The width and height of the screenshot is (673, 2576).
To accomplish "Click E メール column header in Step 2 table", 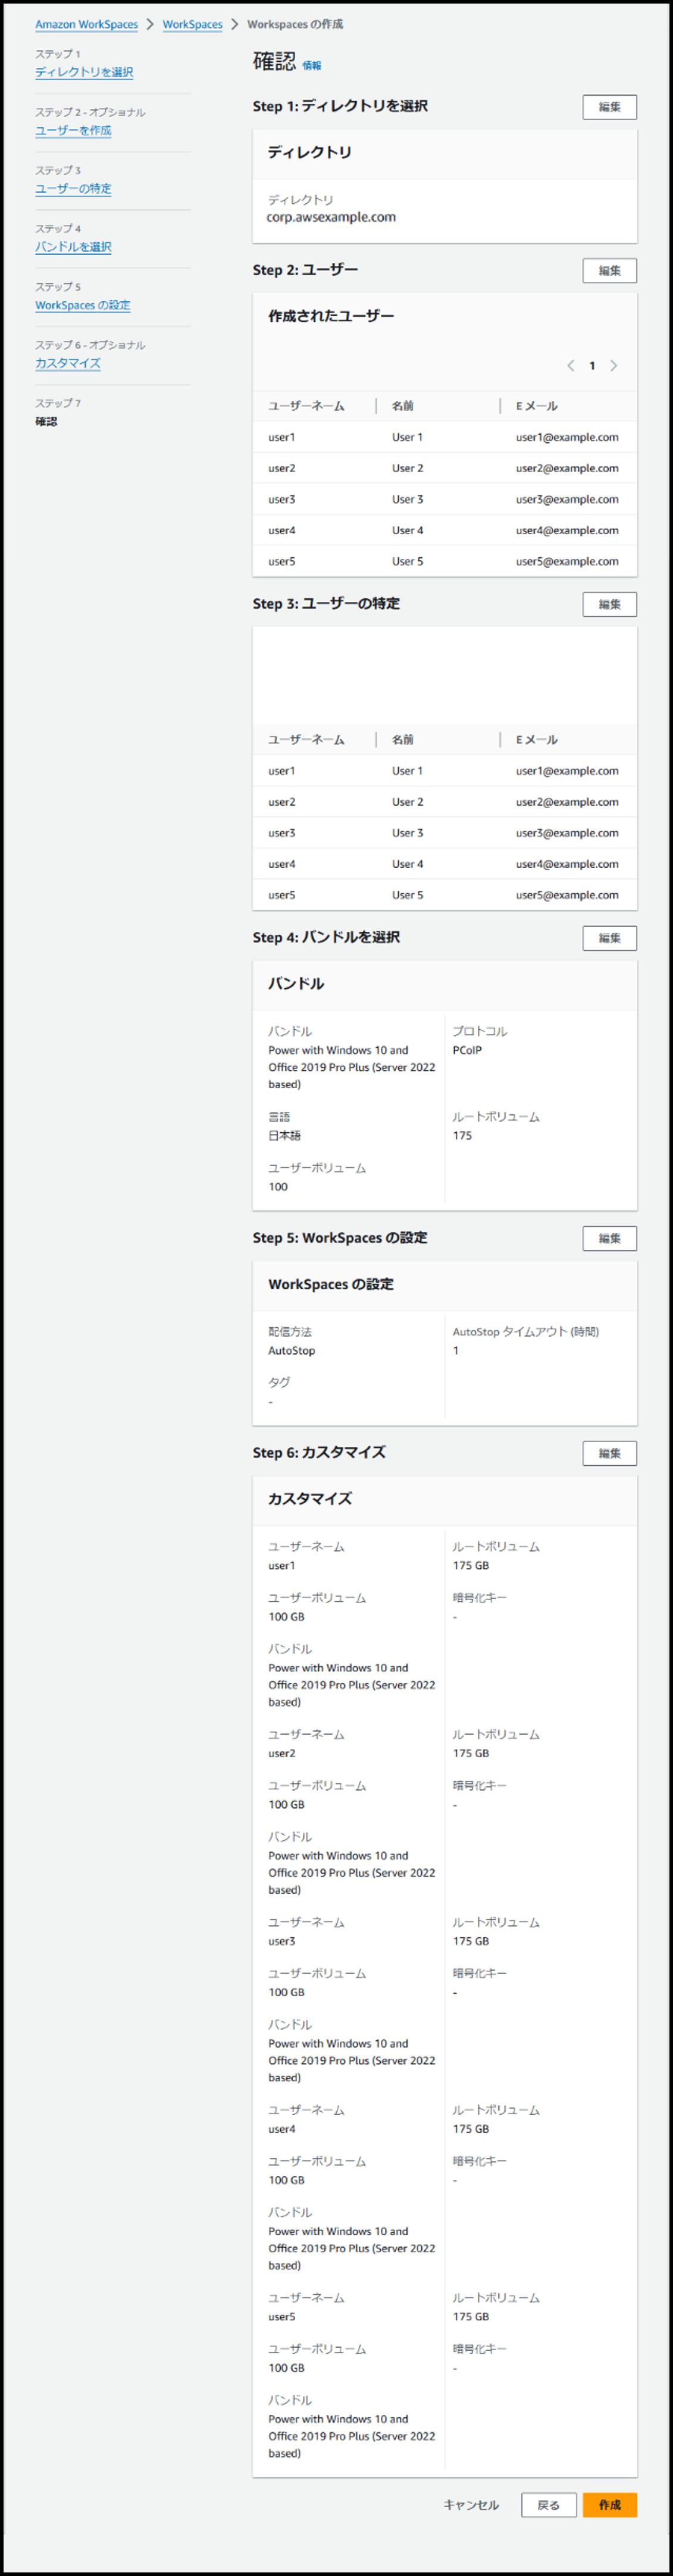I will click(x=537, y=406).
